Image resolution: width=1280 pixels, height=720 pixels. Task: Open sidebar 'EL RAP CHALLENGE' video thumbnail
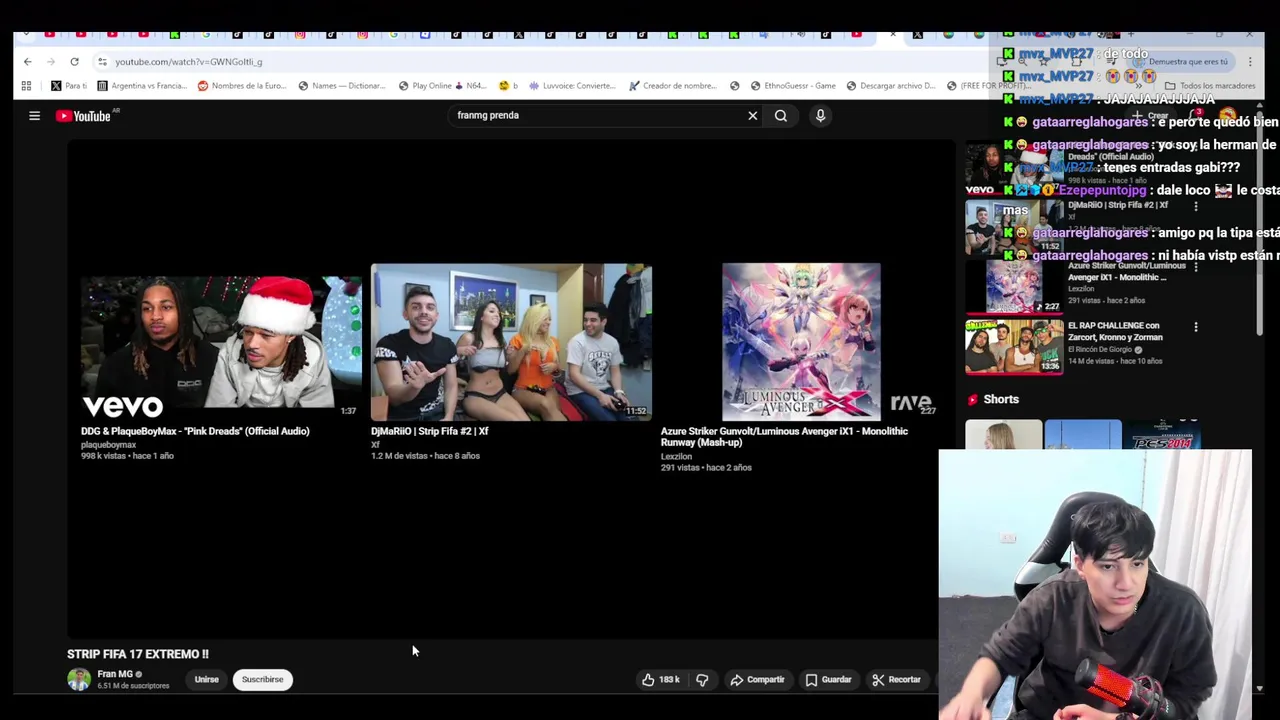[x=1014, y=346]
